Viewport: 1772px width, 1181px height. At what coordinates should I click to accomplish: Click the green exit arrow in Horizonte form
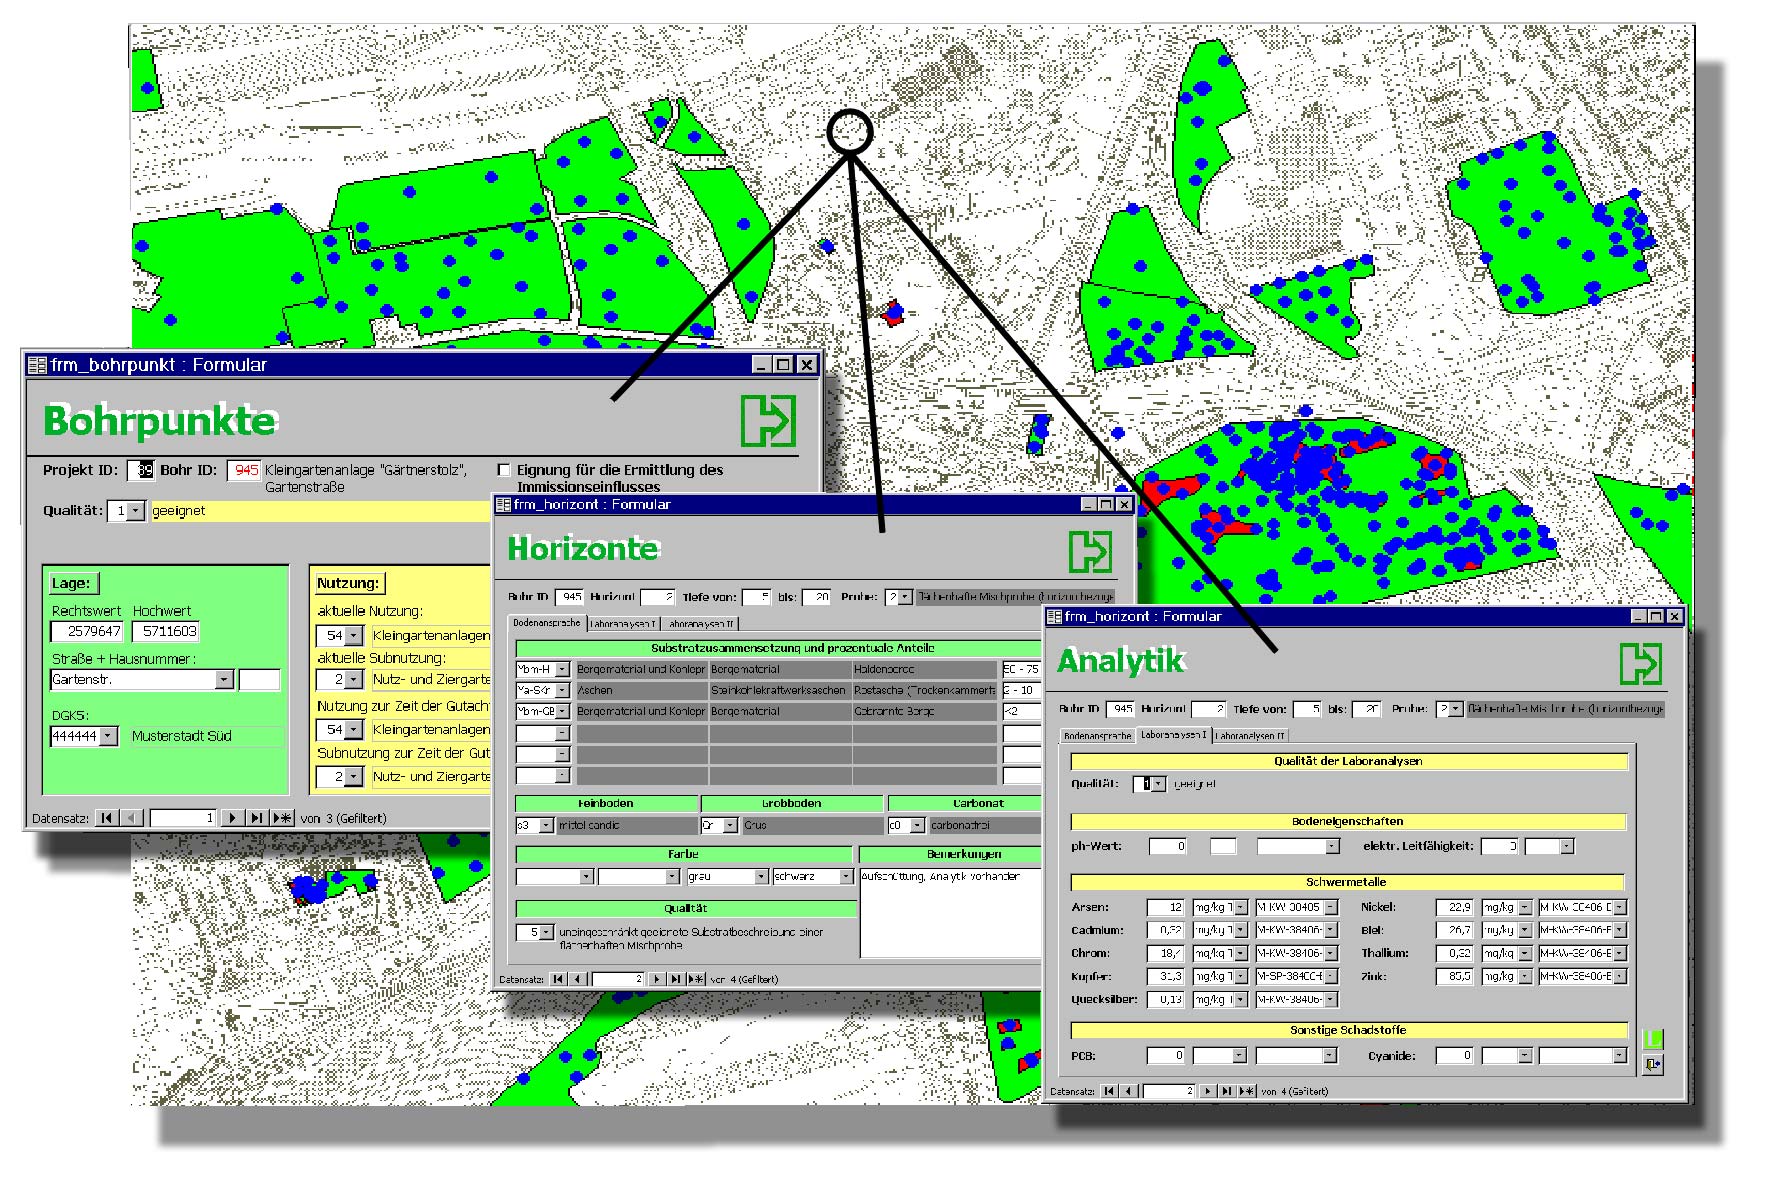coord(1090,551)
